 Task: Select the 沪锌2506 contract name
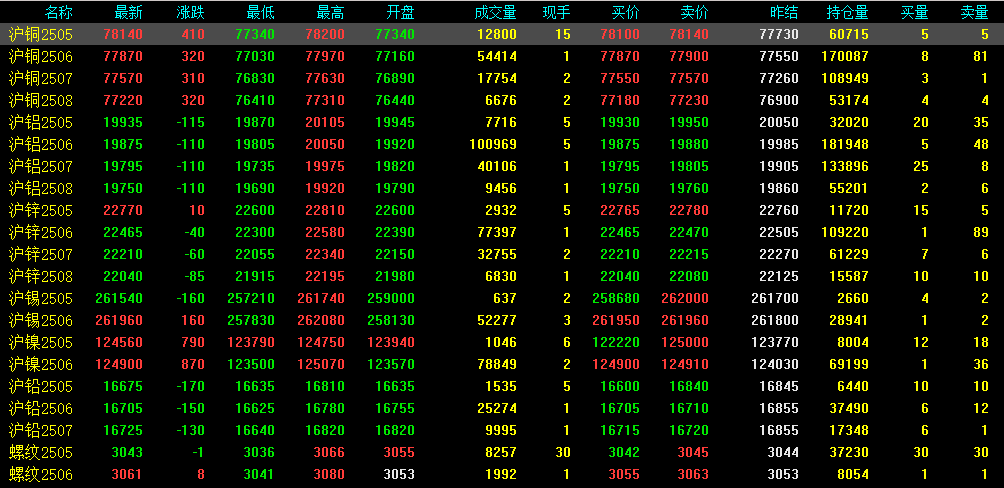pyautogui.click(x=41, y=232)
